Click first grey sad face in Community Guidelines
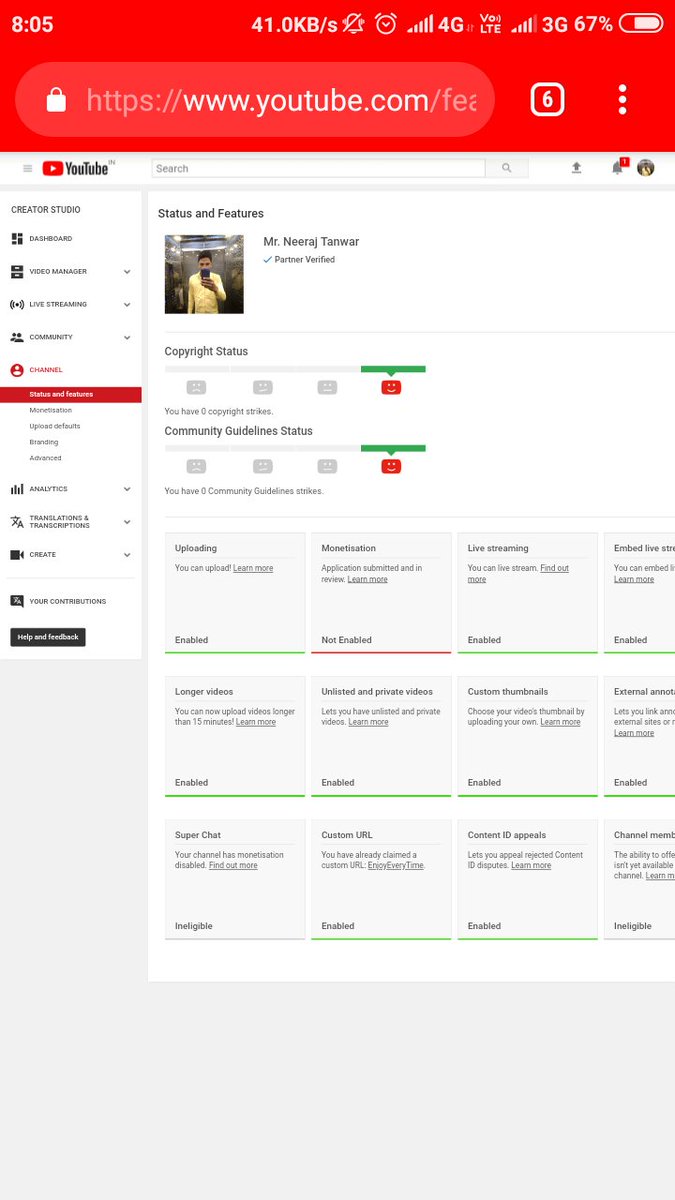The width and height of the screenshot is (675, 1200). coord(196,465)
